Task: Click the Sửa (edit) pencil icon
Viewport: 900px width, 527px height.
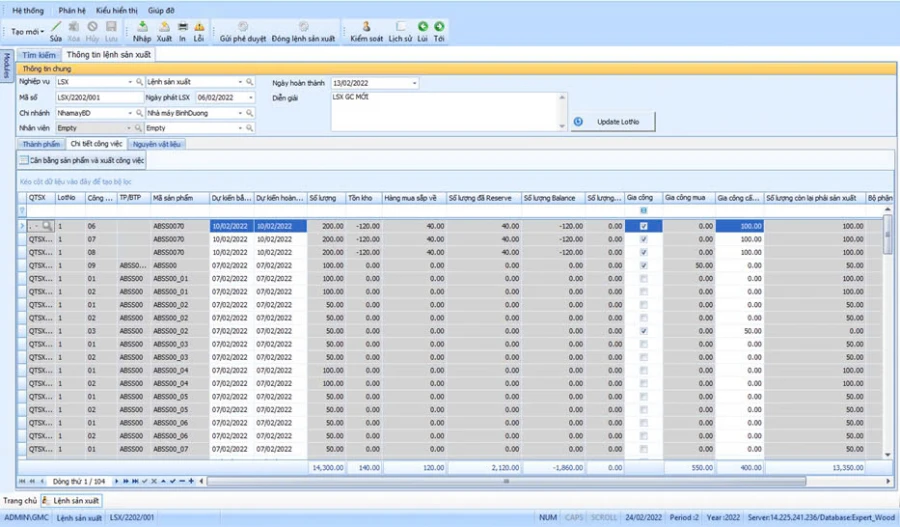Action: click(56, 27)
